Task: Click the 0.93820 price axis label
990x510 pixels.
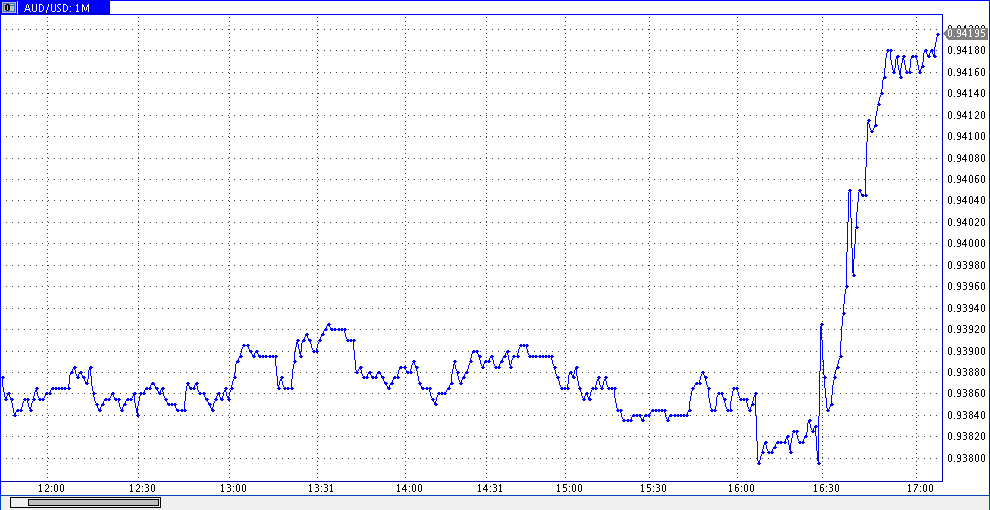Action: pyautogui.click(x=967, y=437)
